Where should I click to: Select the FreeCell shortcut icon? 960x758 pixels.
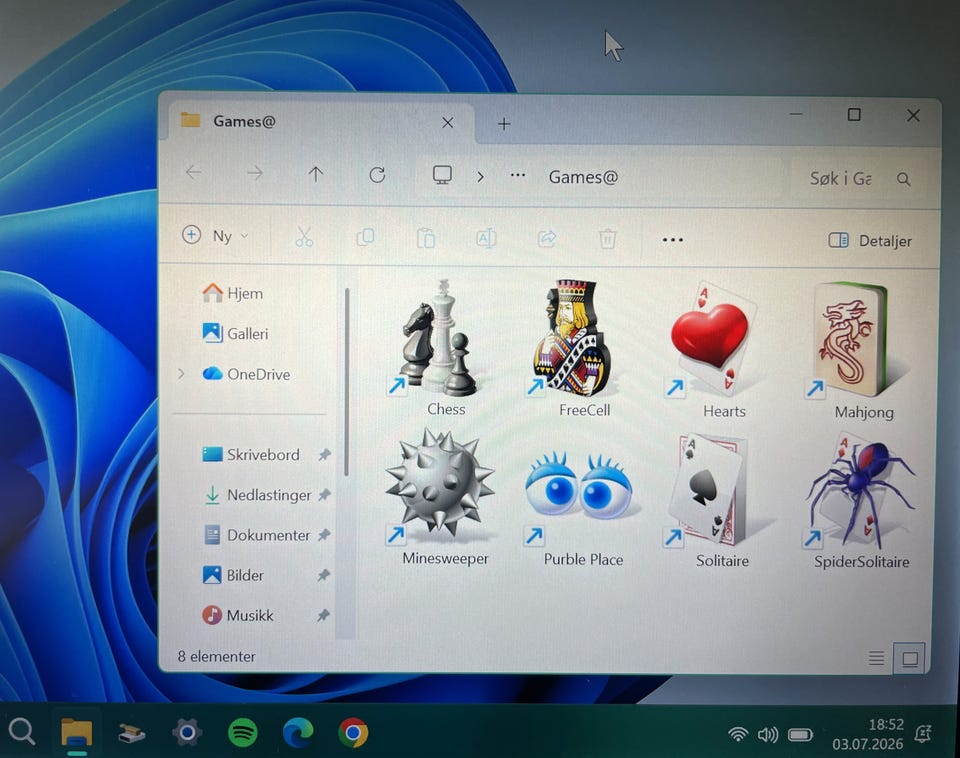pos(572,338)
